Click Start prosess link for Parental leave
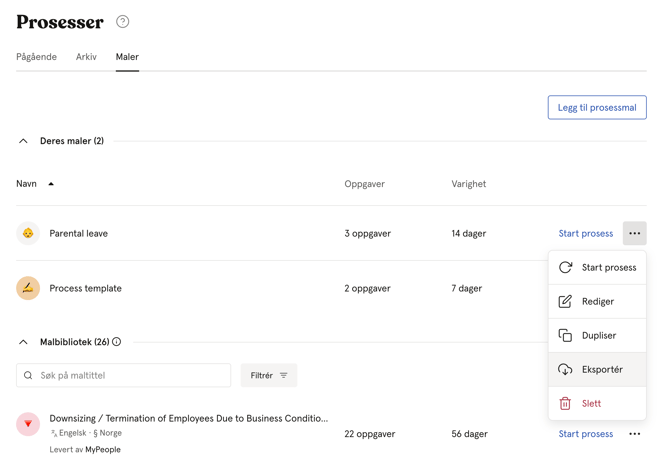670x466 pixels. click(586, 233)
